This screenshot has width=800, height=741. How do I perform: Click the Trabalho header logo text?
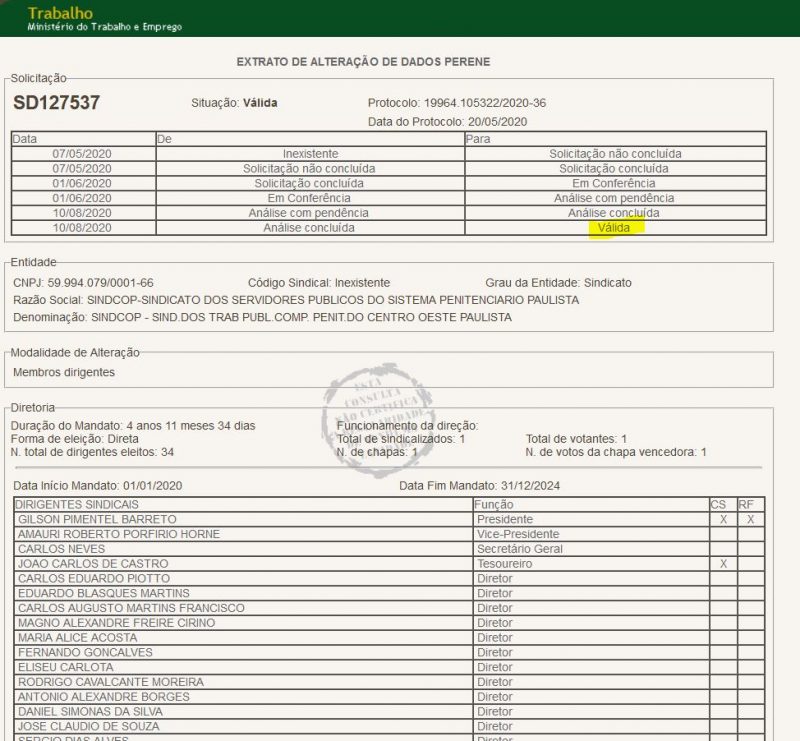(60, 13)
